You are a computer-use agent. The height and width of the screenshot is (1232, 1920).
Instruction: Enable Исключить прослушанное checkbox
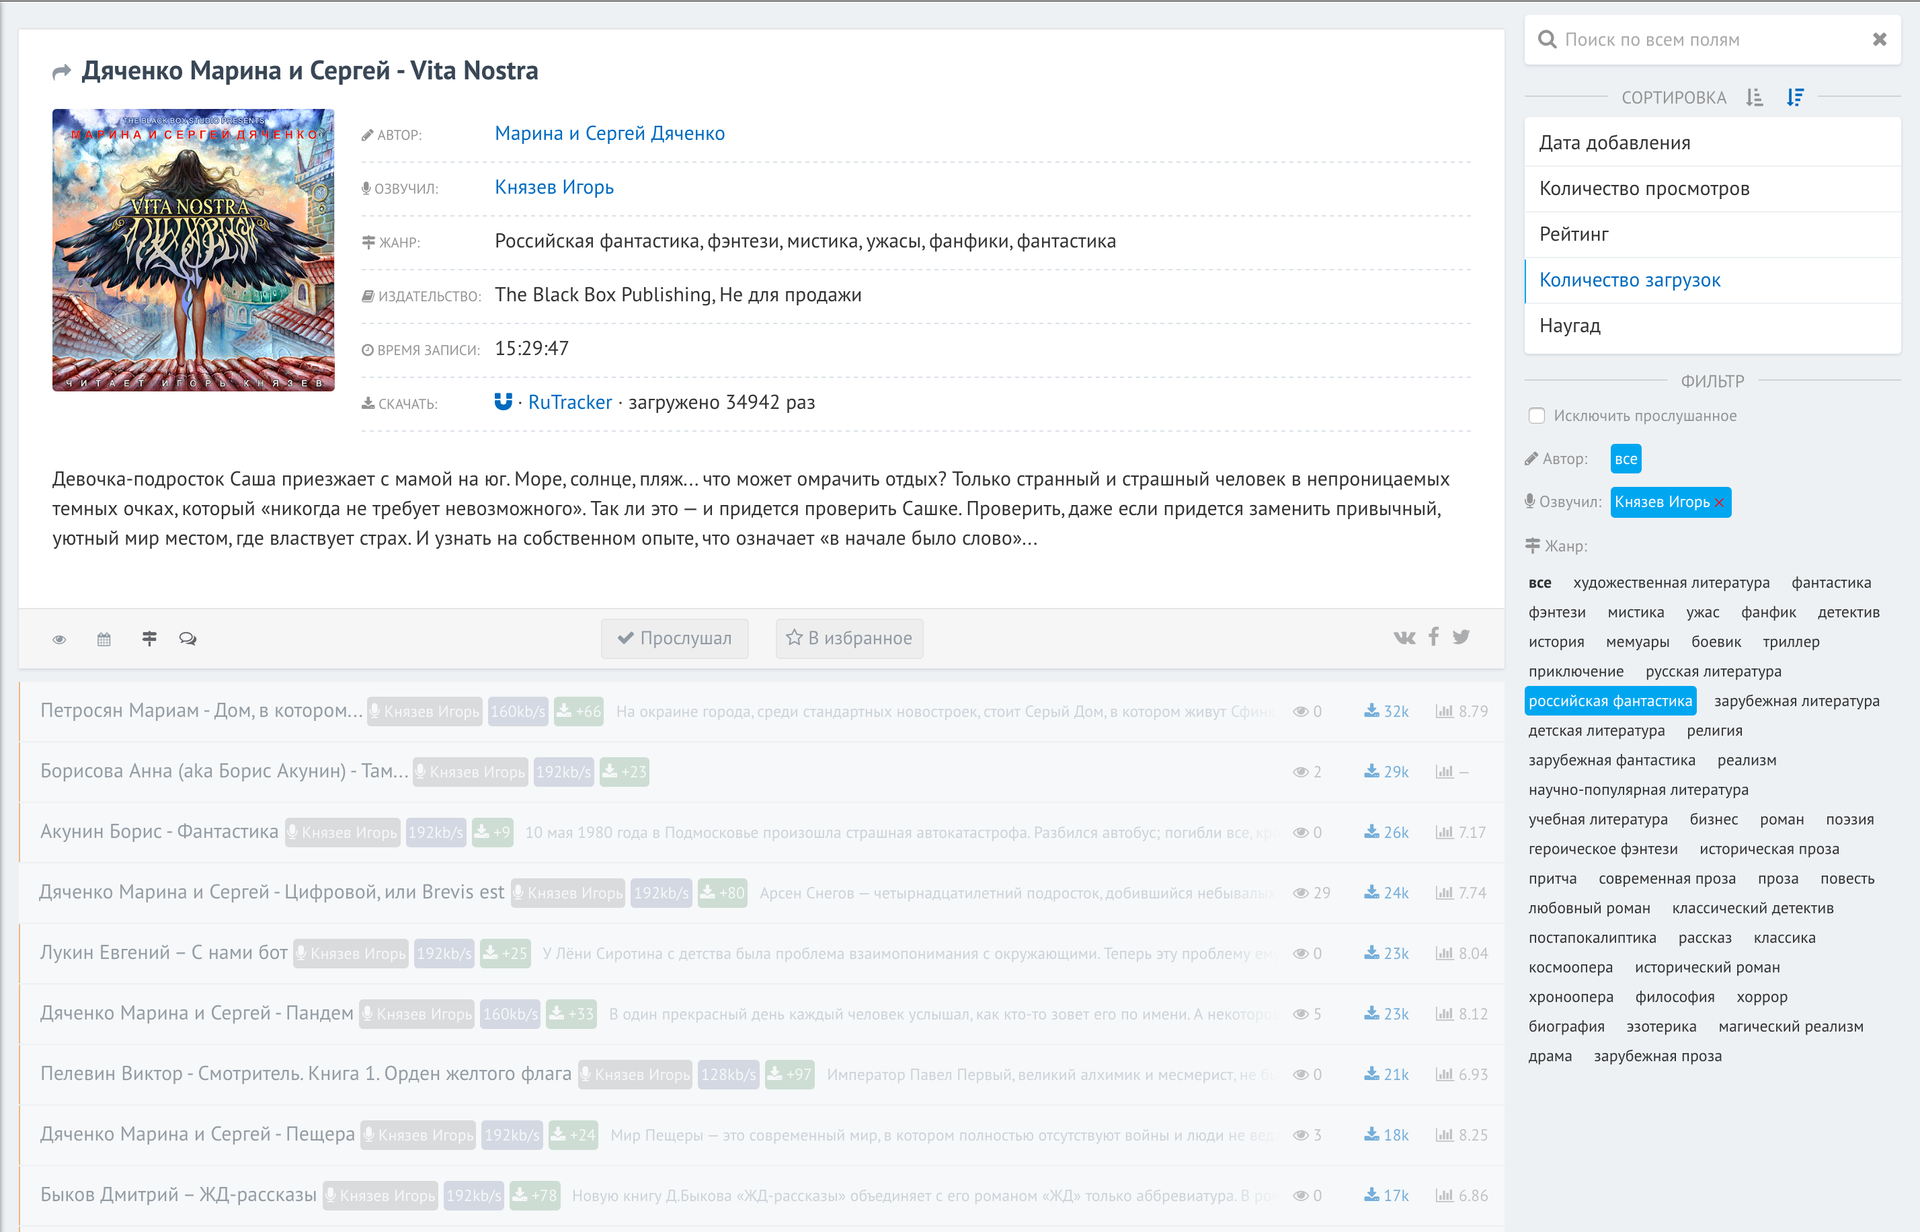point(1537,416)
